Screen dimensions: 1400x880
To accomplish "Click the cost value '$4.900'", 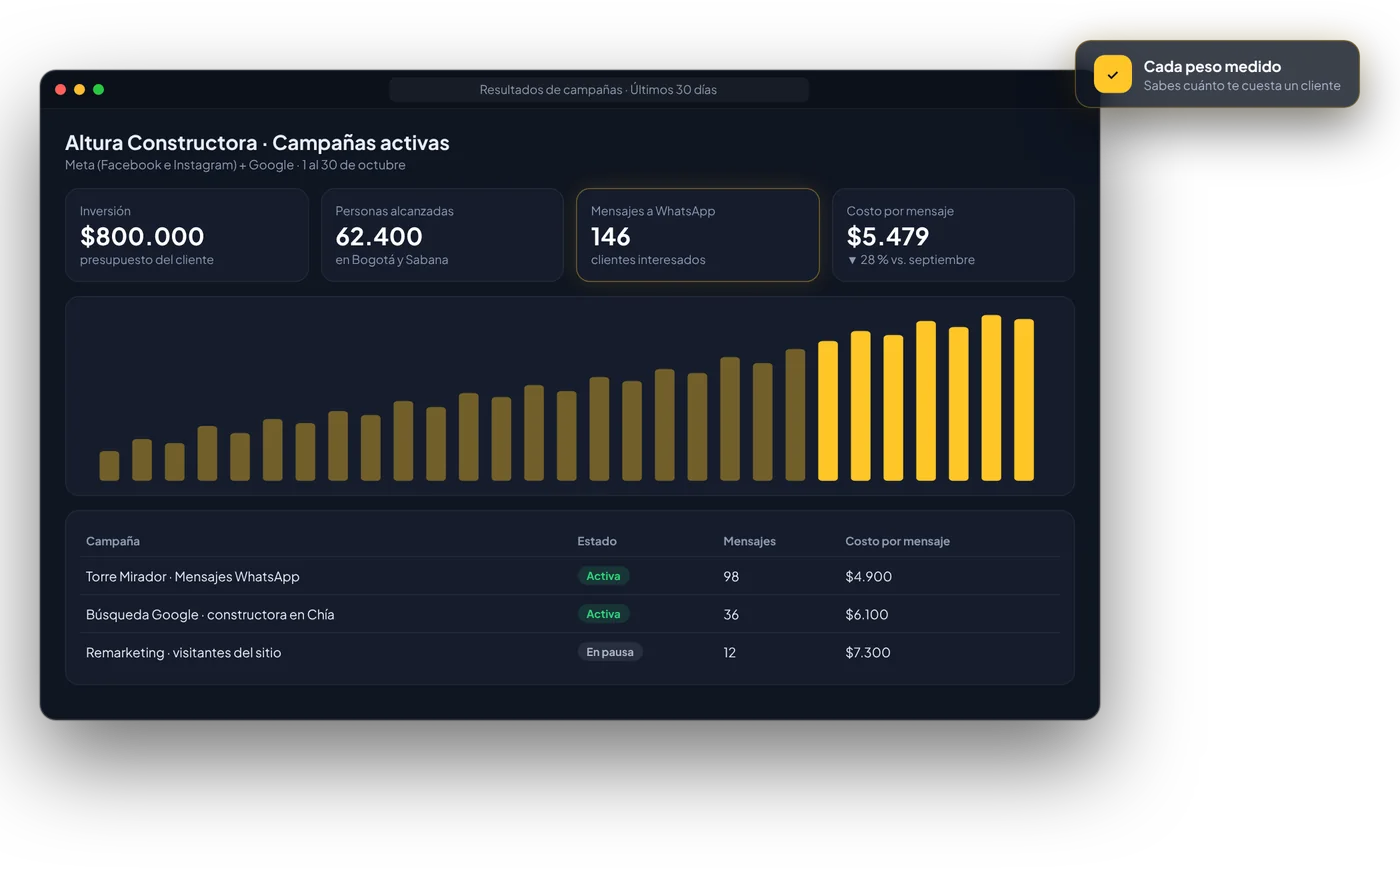I will pyautogui.click(x=868, y=577).
